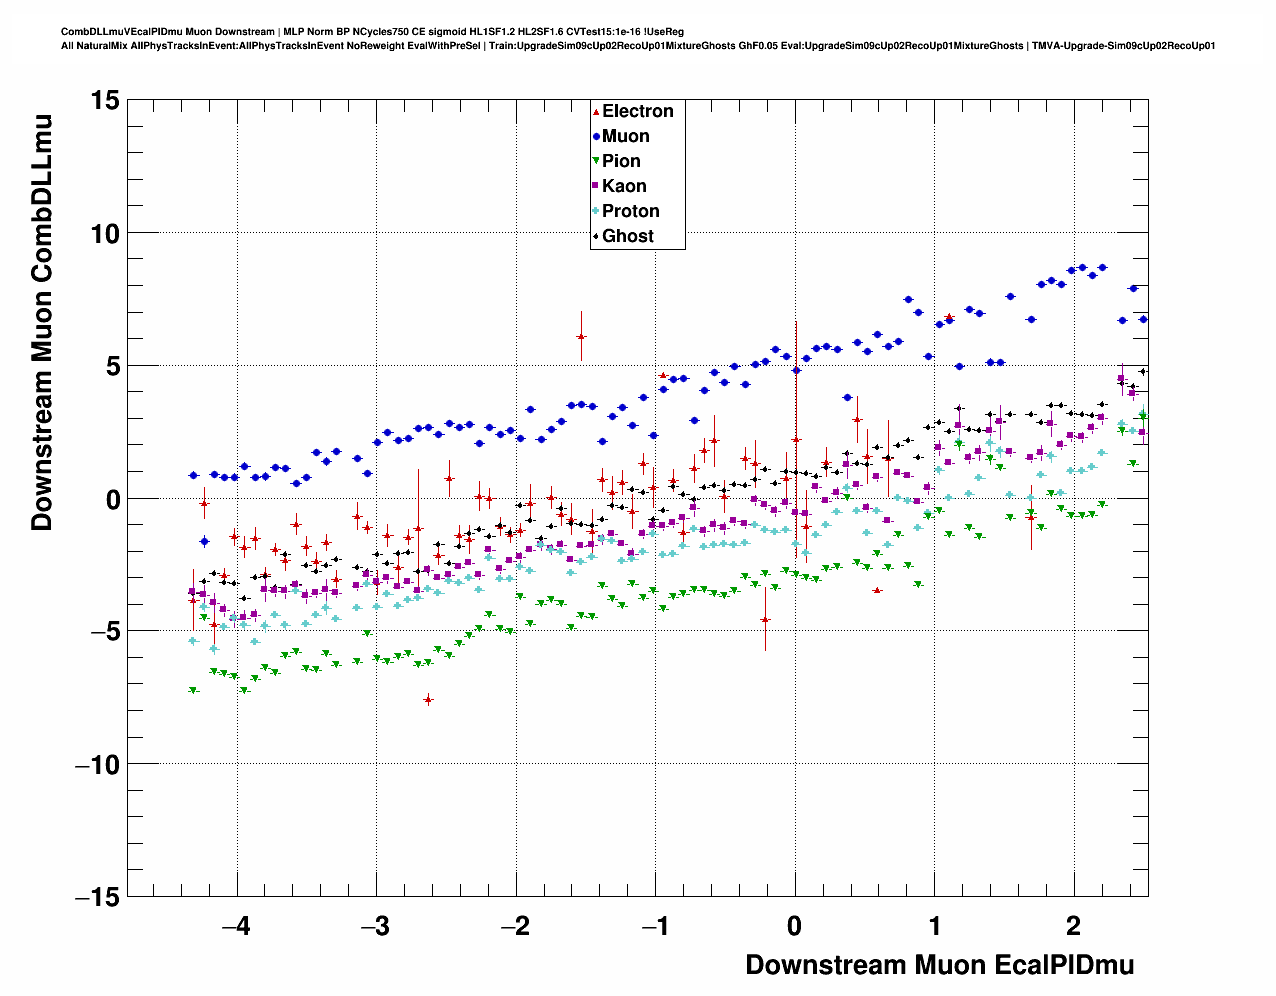Click the second title line starting 'All NaturalMix'
The width and height of the screenshot is (1276, 996).
pyautogui.click(x=637, y=46)
